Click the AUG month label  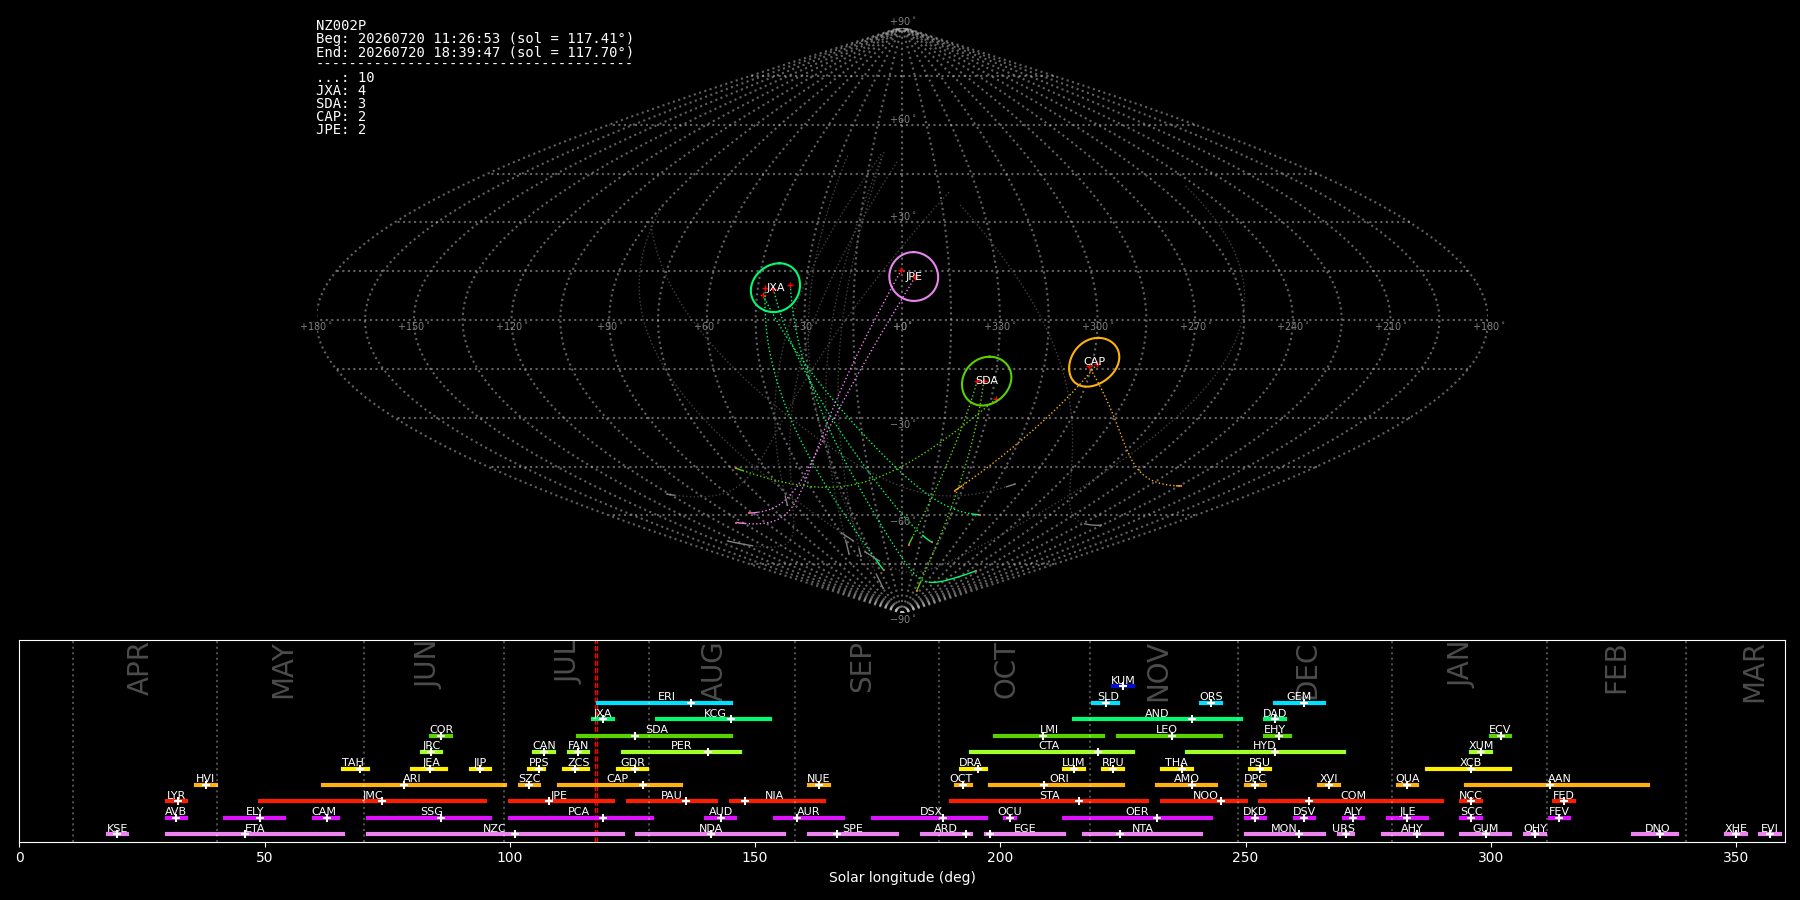(712, 672)
